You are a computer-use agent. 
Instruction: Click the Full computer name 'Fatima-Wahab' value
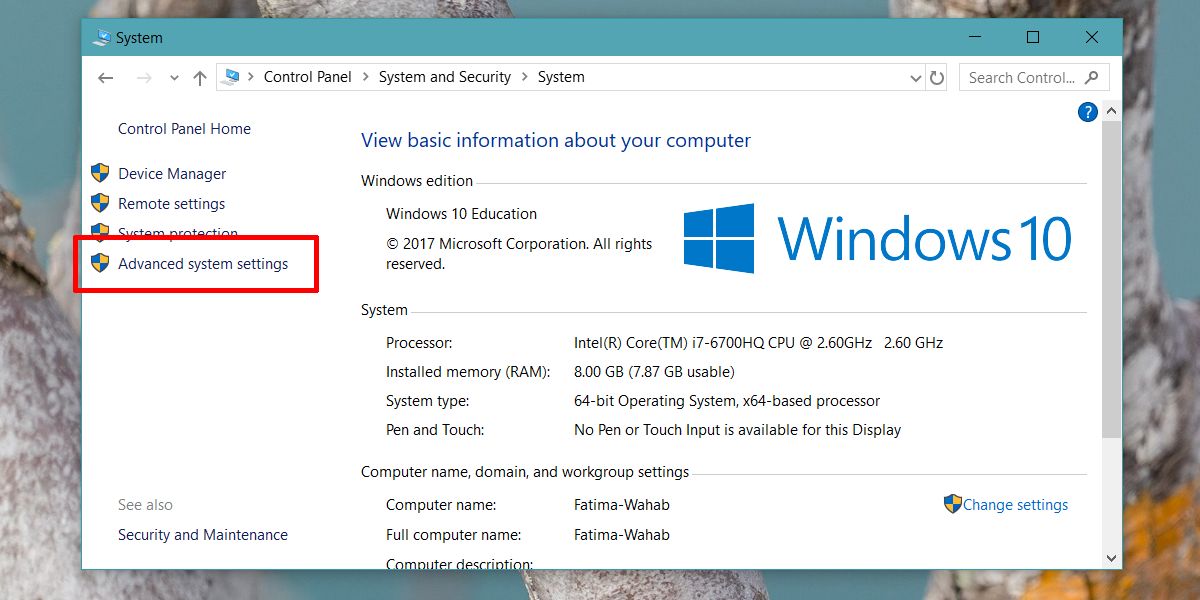pyautogui.click(x=622, y=535)
